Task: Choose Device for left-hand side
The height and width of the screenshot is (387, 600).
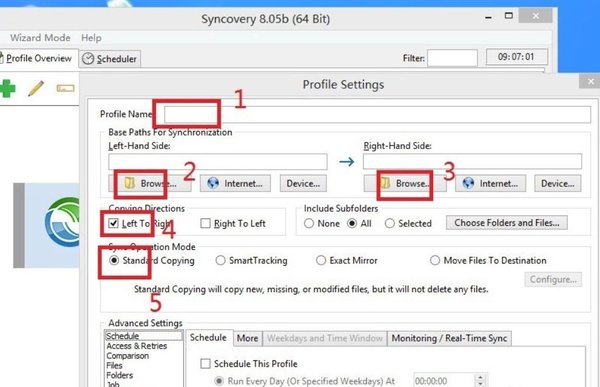Action: pos(303,184)
